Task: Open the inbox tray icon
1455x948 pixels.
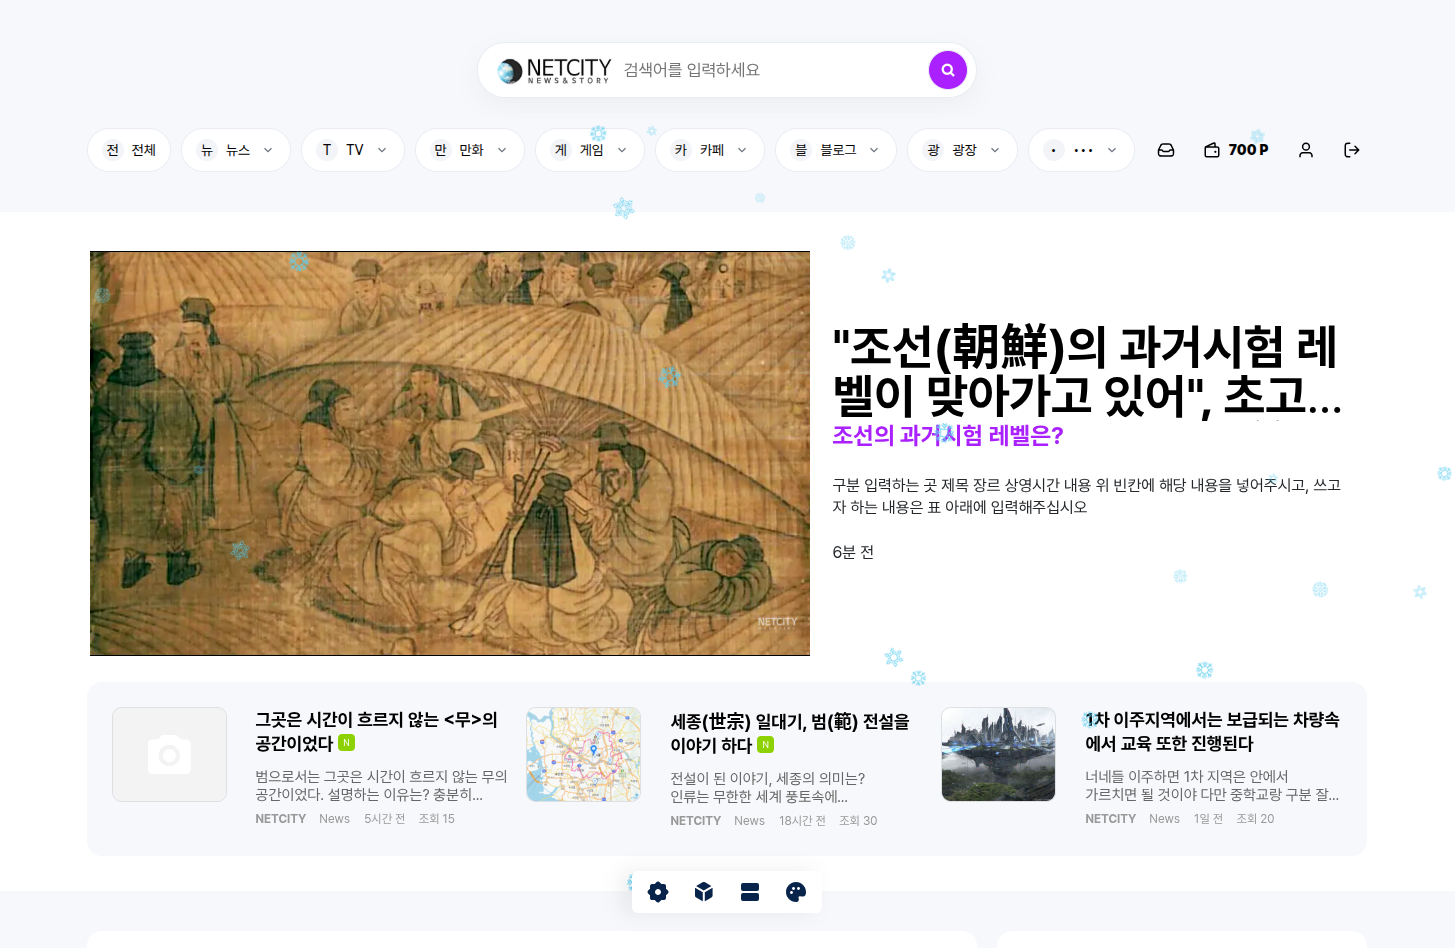Action: tap(1165, 150)
